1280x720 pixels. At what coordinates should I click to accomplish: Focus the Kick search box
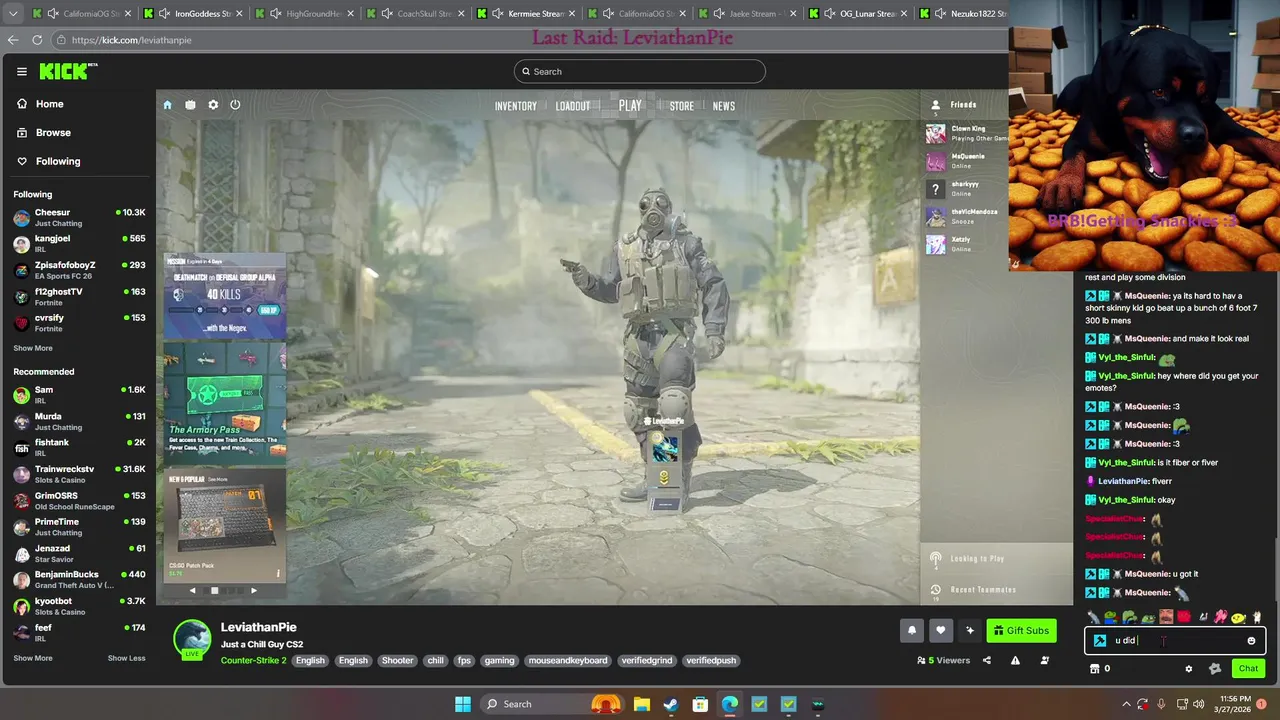[640, 71]
